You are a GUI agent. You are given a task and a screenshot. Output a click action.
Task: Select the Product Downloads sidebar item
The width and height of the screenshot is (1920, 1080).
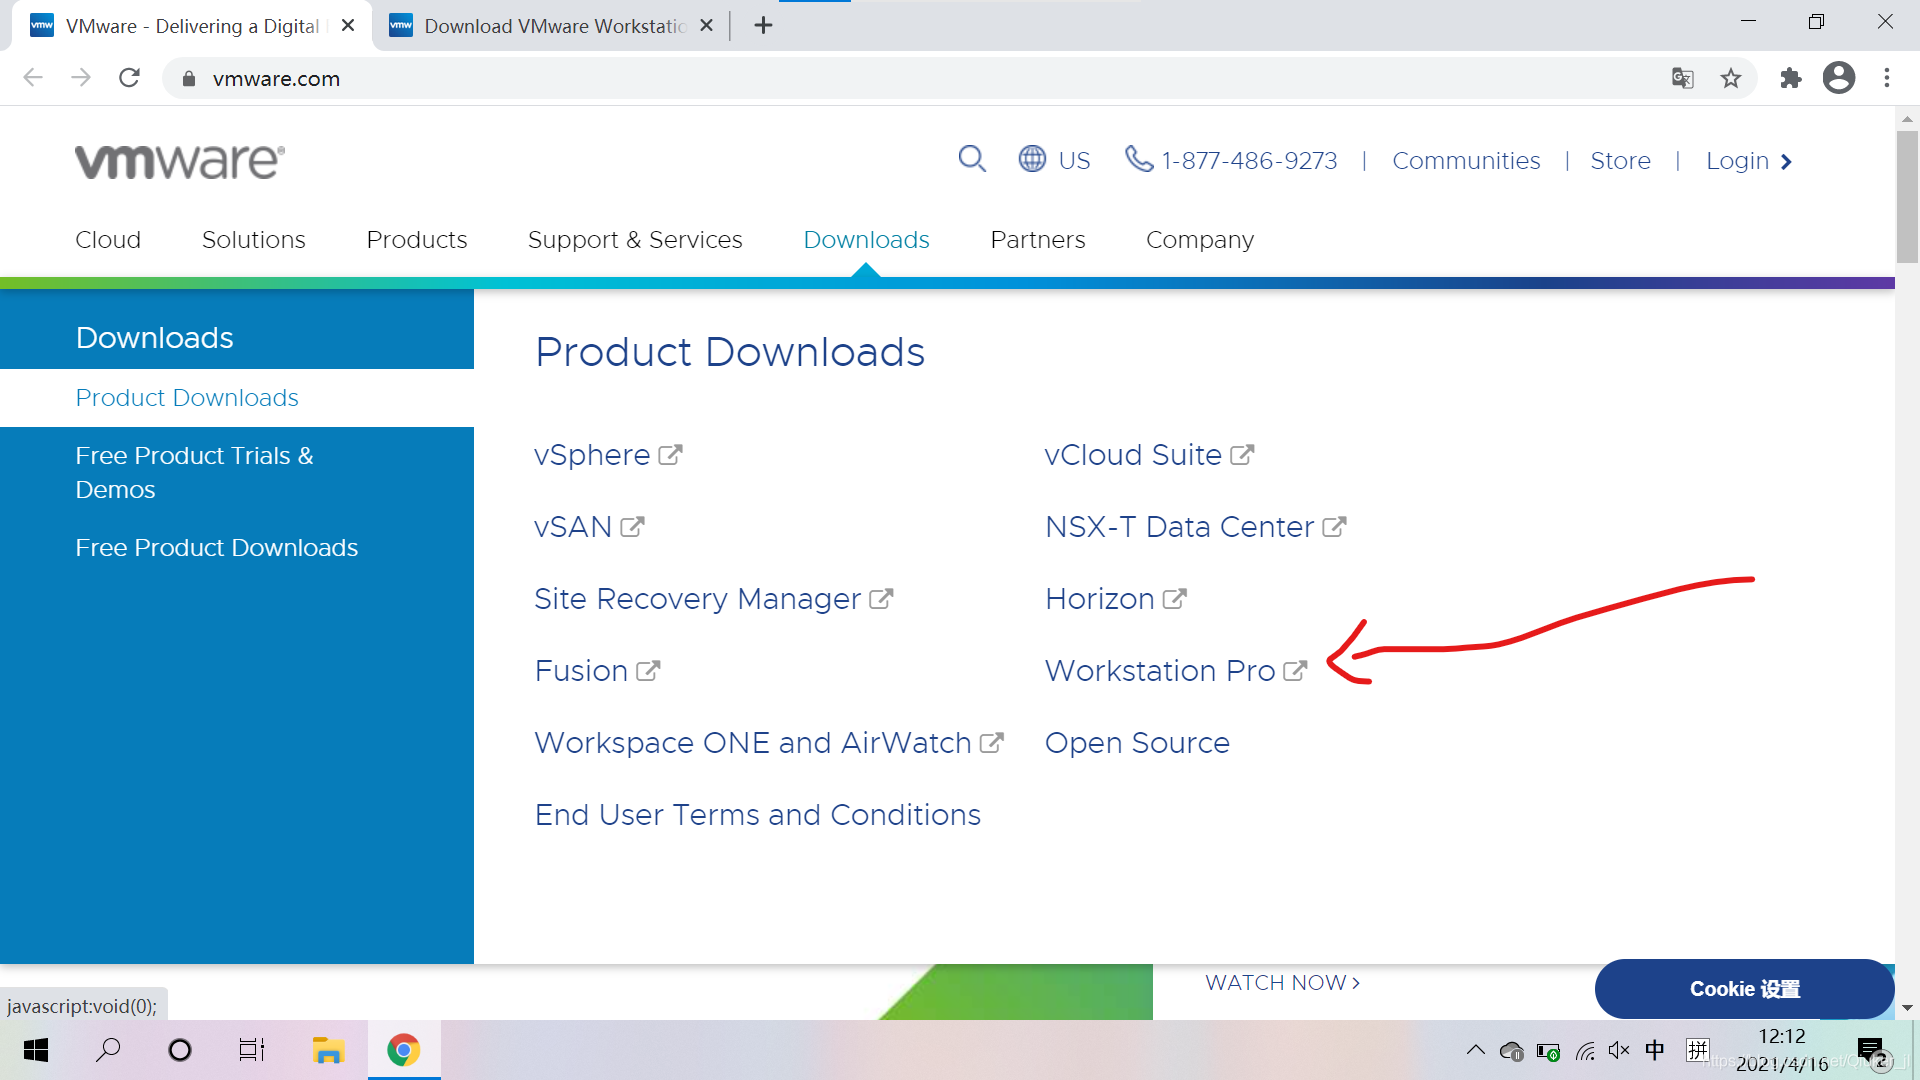186,397
